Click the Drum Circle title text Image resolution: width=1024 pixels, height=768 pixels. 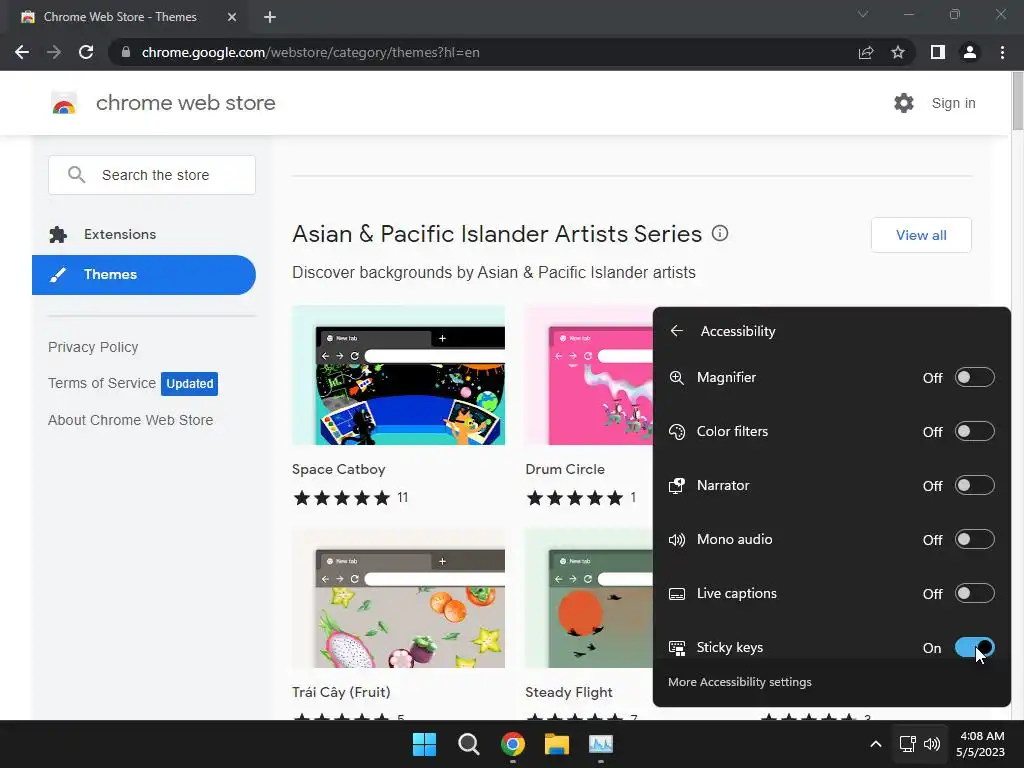click(x=565, y=469)
